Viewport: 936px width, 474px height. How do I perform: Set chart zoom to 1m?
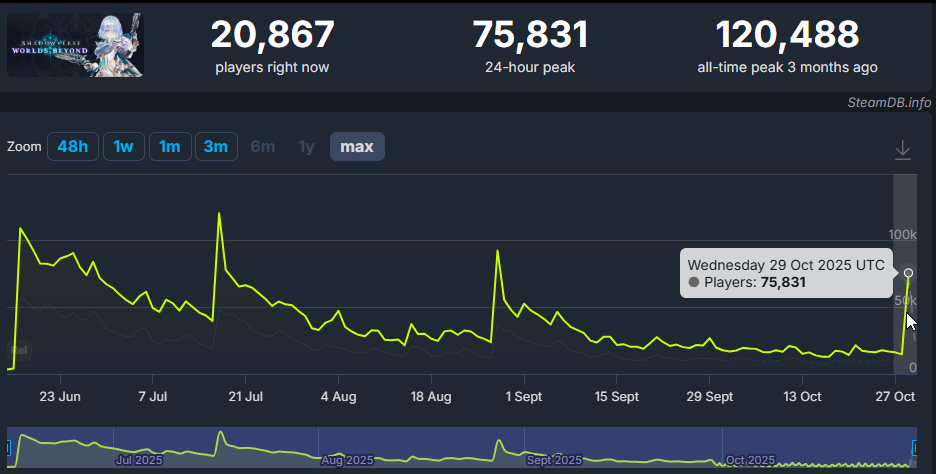170,146
